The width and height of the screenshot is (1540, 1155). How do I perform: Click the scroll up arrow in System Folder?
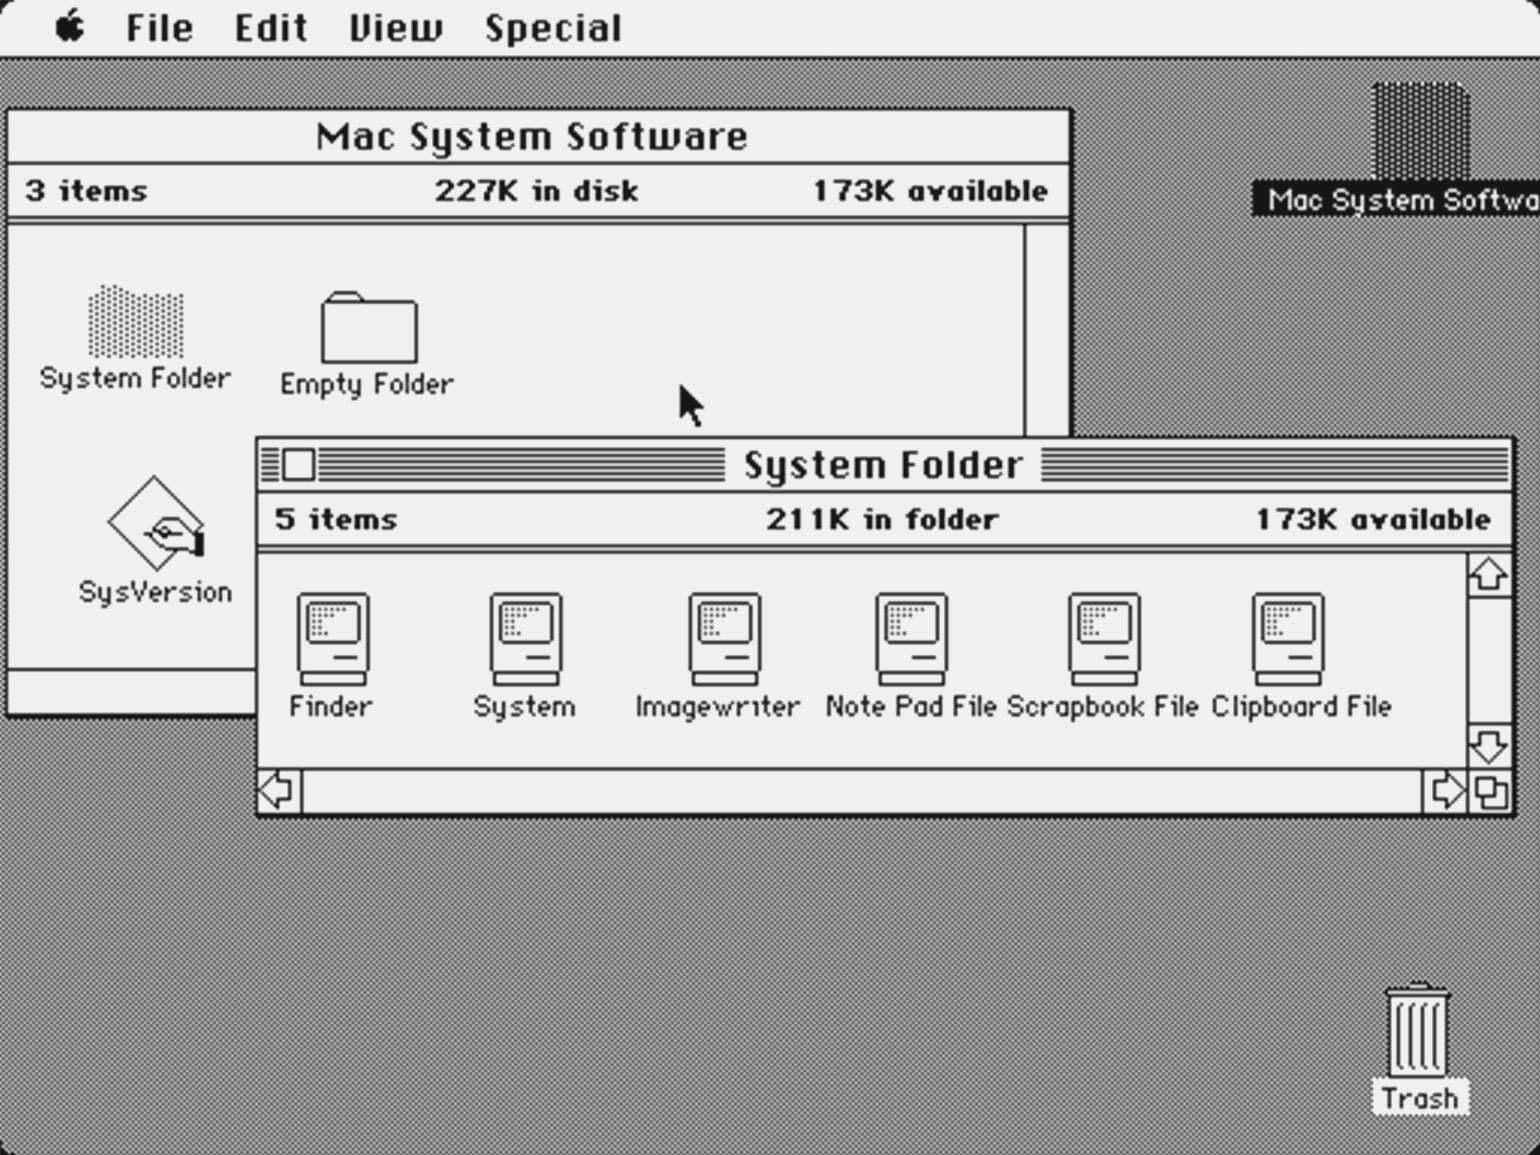(x=1489, y=575)
